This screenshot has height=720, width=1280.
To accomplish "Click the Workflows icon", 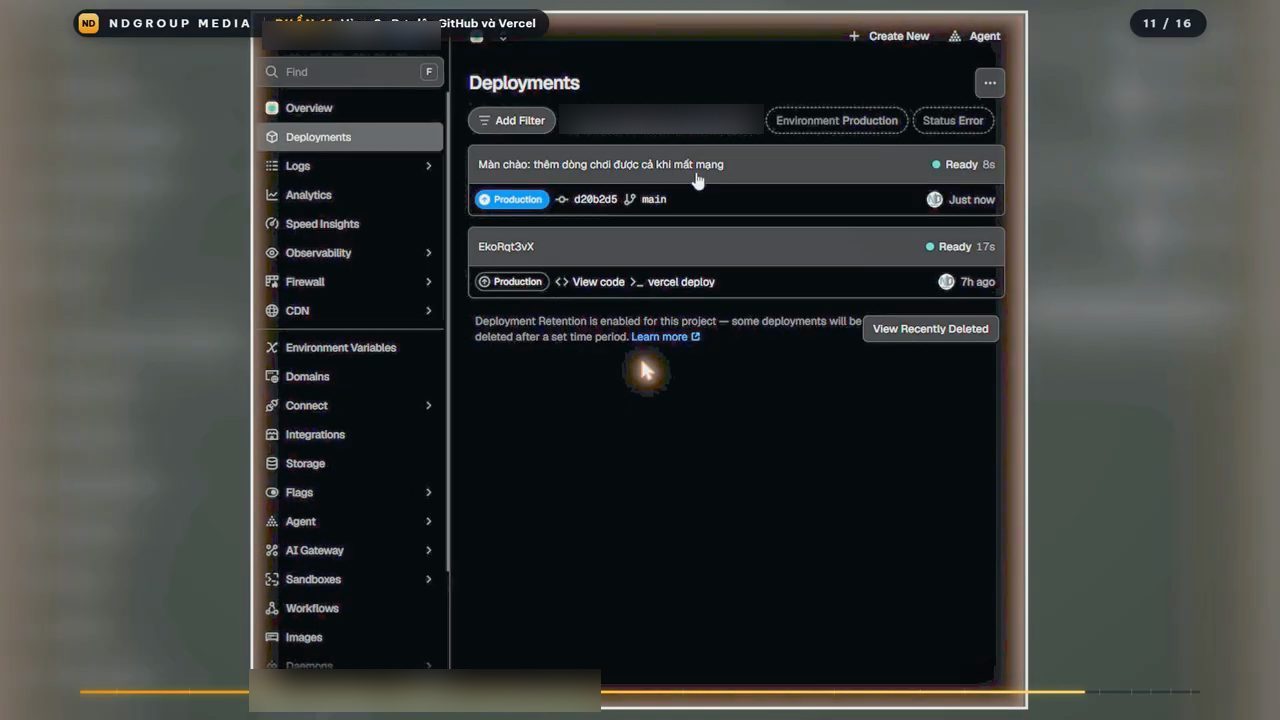I will pos(272,609).
